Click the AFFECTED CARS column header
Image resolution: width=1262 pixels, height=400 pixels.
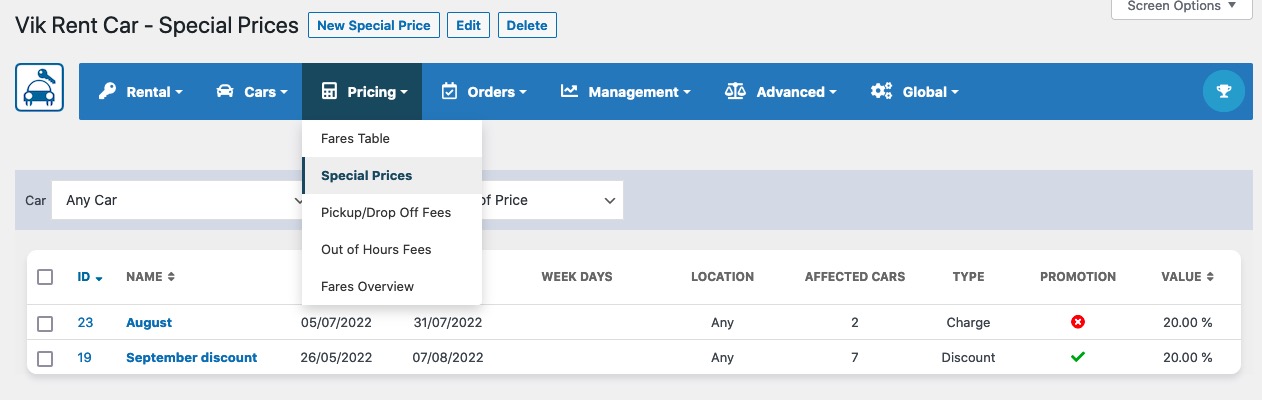coord(855,277)
